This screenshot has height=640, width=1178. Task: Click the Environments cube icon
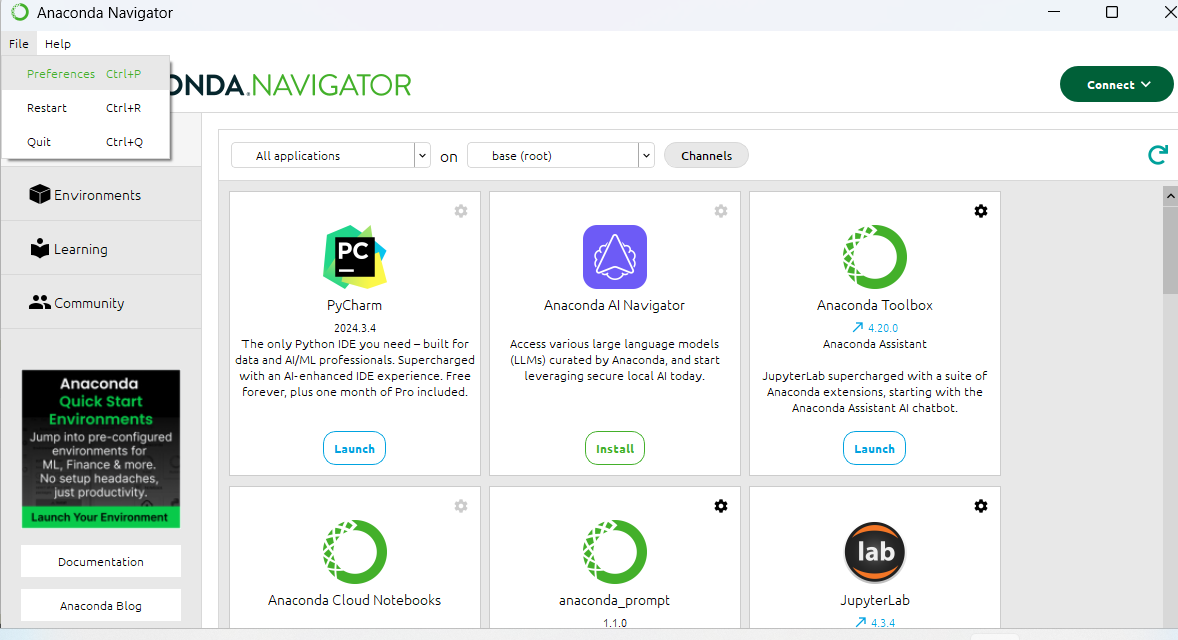(x=40, y=195)
